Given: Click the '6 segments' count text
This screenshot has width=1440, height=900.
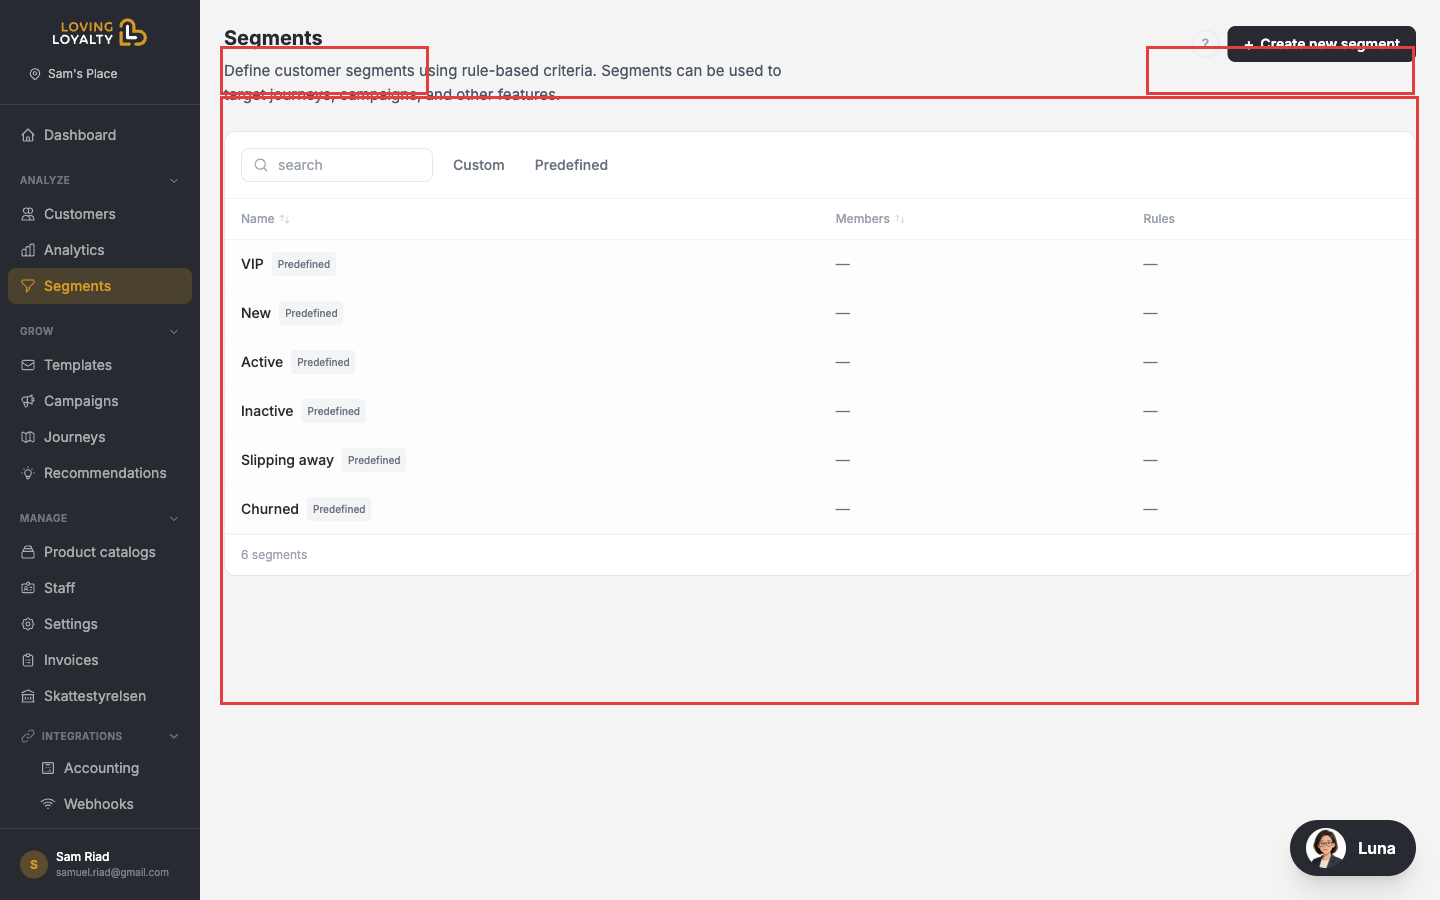Looking at the screenshot, I should tap(274, 555).
